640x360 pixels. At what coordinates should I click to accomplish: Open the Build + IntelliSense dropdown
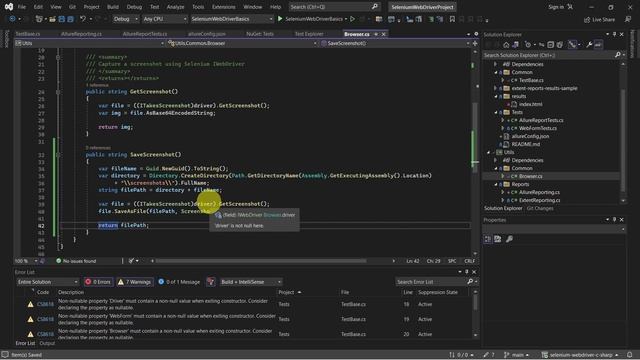tap(251, 282)
